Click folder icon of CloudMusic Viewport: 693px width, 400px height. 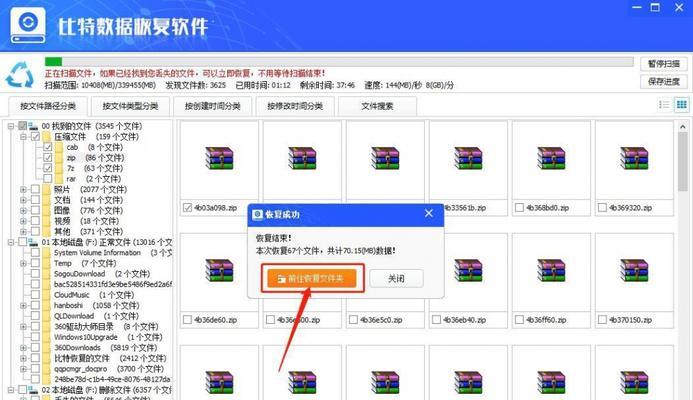coord(47,294)
